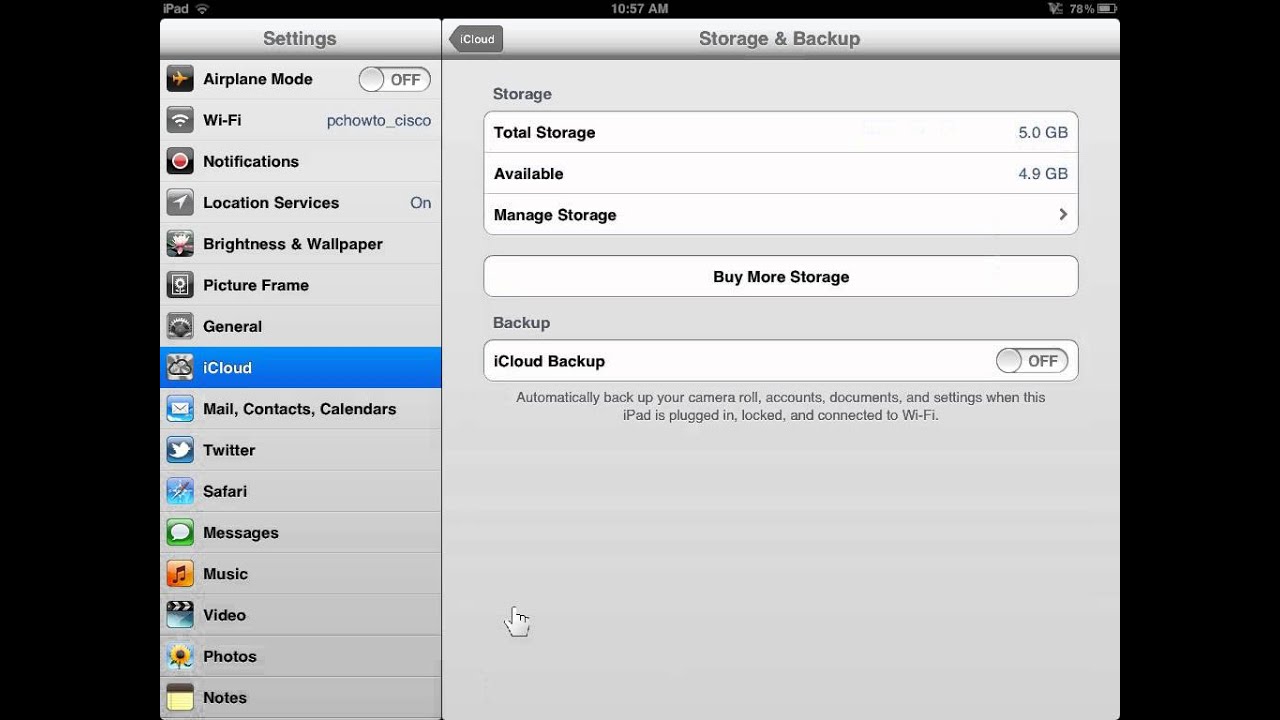The height and width of the screenshot is (720, 1280).
Task: Tap the Mail, Contacts, Calendars icon
Action: 180,409
